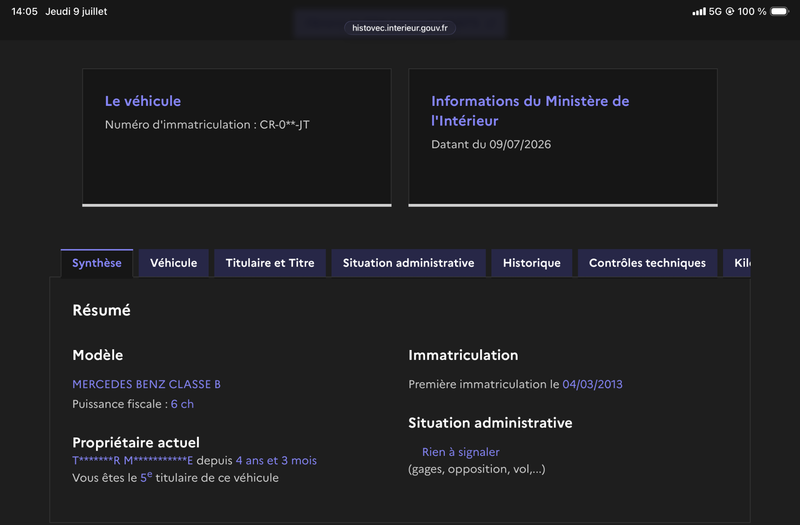The width and height of the screenshot is (800, 525).
Task: Select the Le véhicule card heading
Action: (x=143, y=101)
